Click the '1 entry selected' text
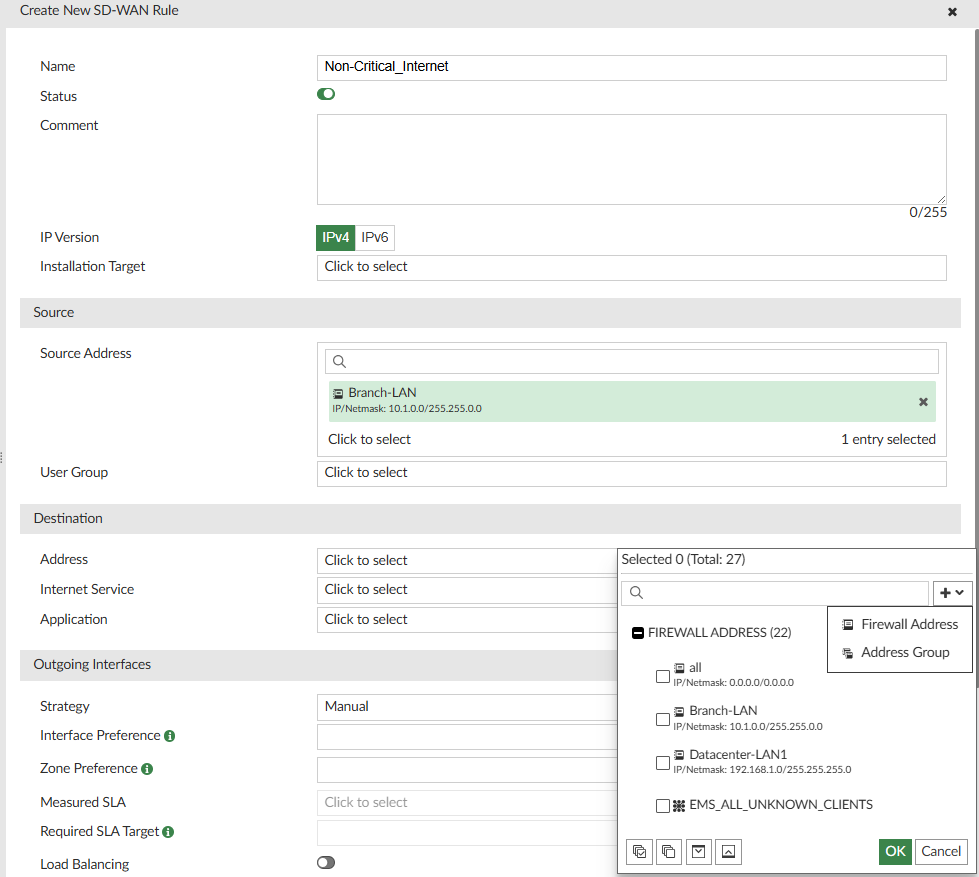This screenshot has height=877, width=979. [888, 439]
